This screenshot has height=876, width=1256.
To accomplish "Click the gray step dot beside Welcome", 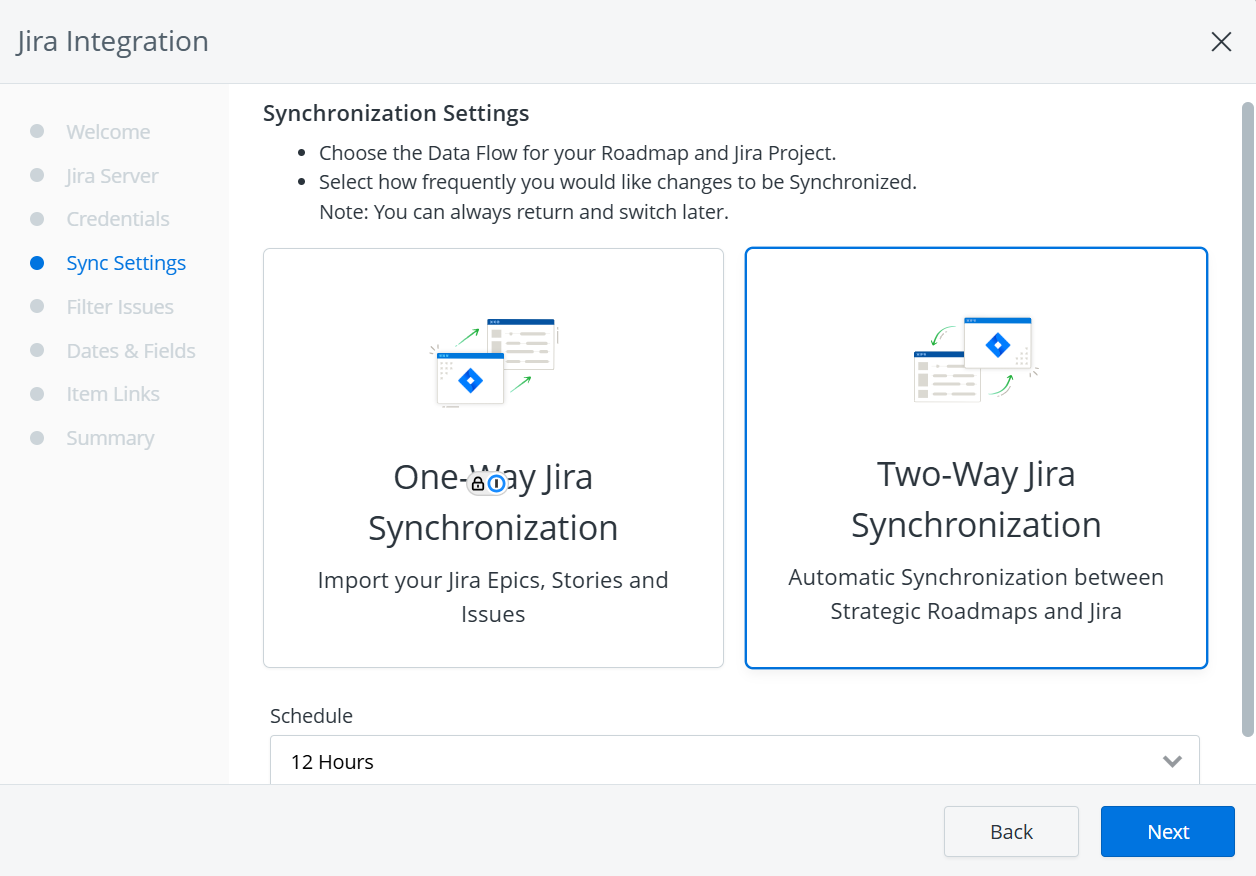I will coord(37,131).
